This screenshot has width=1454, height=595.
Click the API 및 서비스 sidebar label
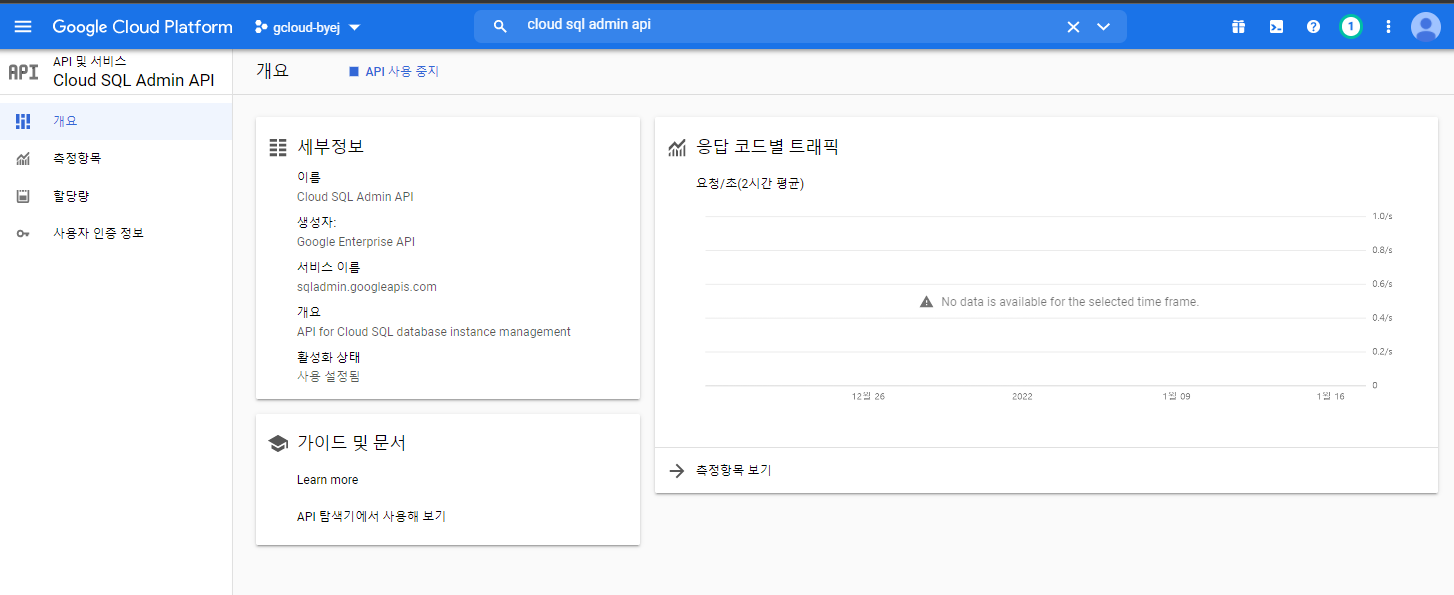(90, 61)
